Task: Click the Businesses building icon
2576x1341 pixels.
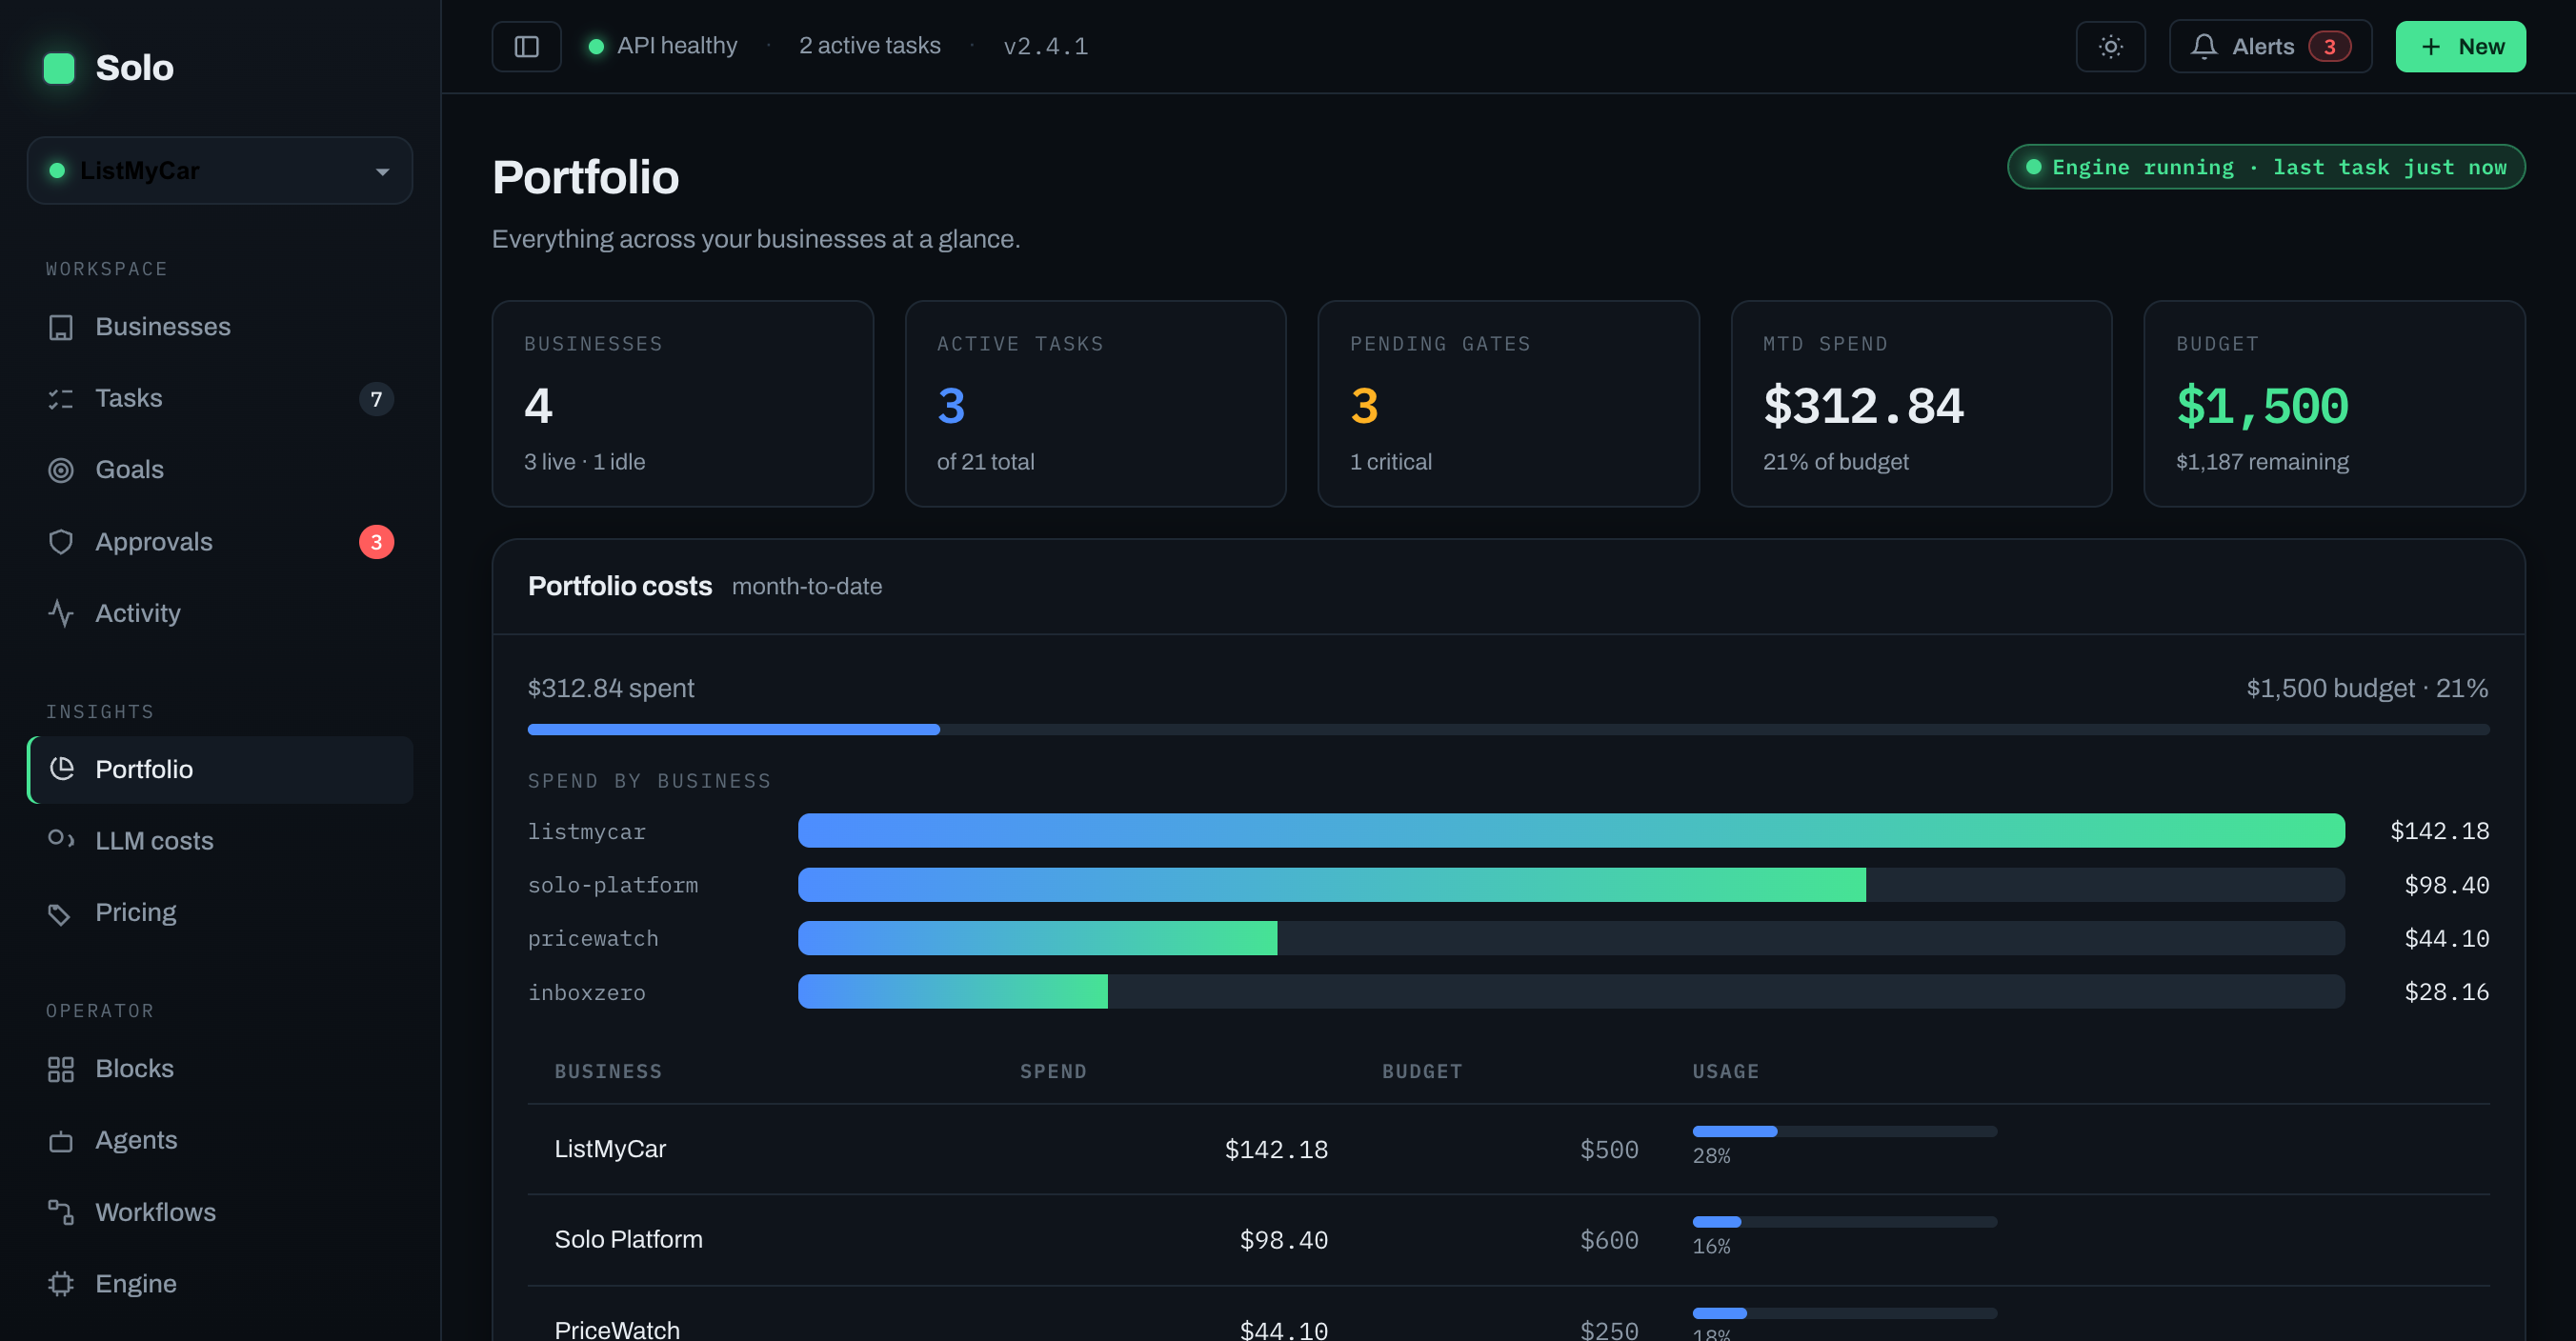Action: click(x=61, y=327)
